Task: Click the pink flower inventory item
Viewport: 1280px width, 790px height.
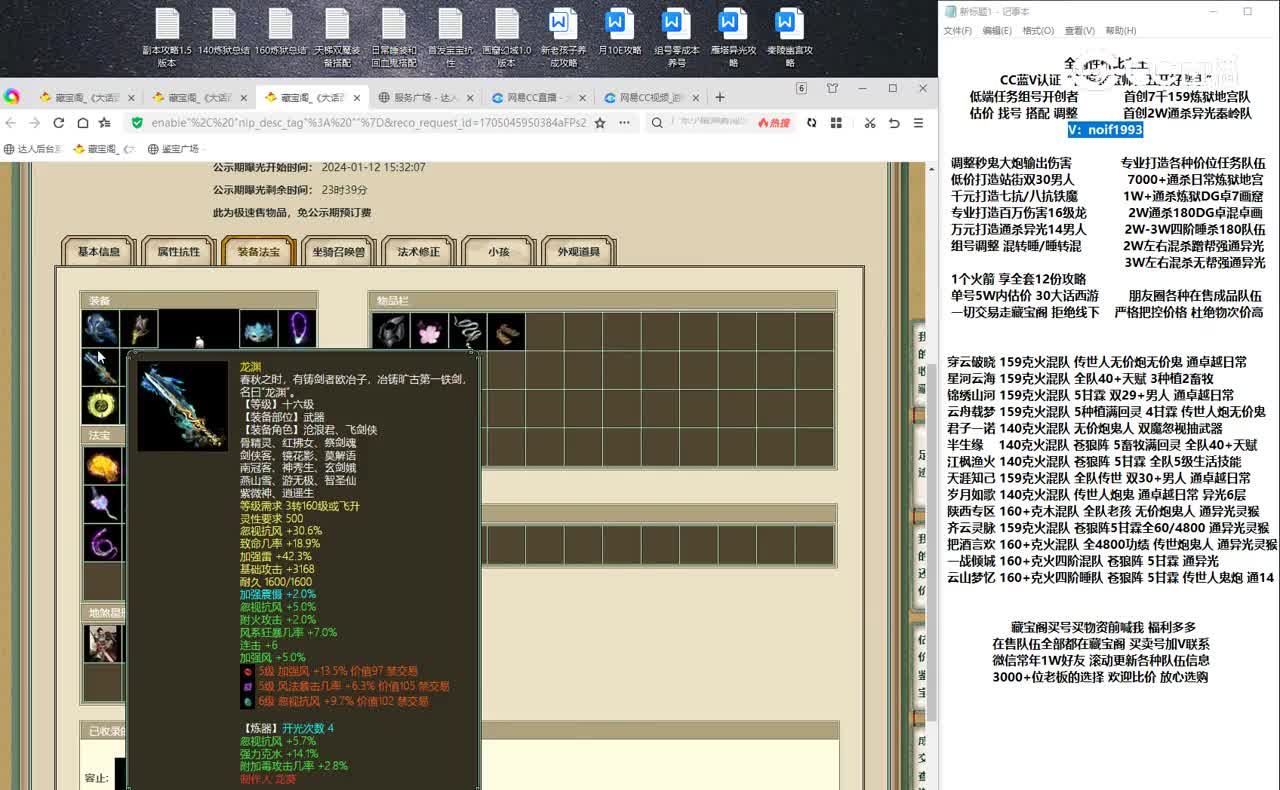Action: [x=430, y=331]
